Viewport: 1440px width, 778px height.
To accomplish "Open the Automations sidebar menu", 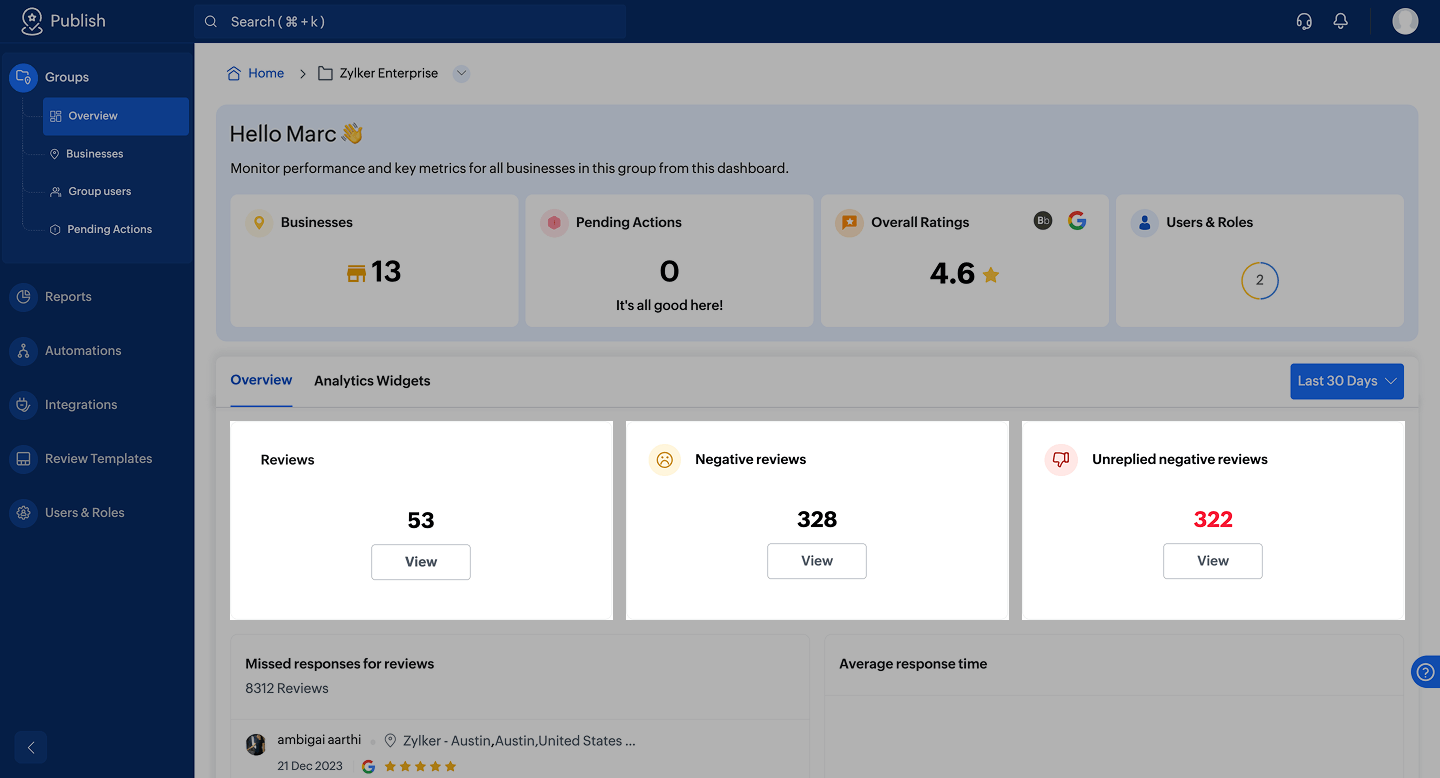I will (x=83, y=351).
